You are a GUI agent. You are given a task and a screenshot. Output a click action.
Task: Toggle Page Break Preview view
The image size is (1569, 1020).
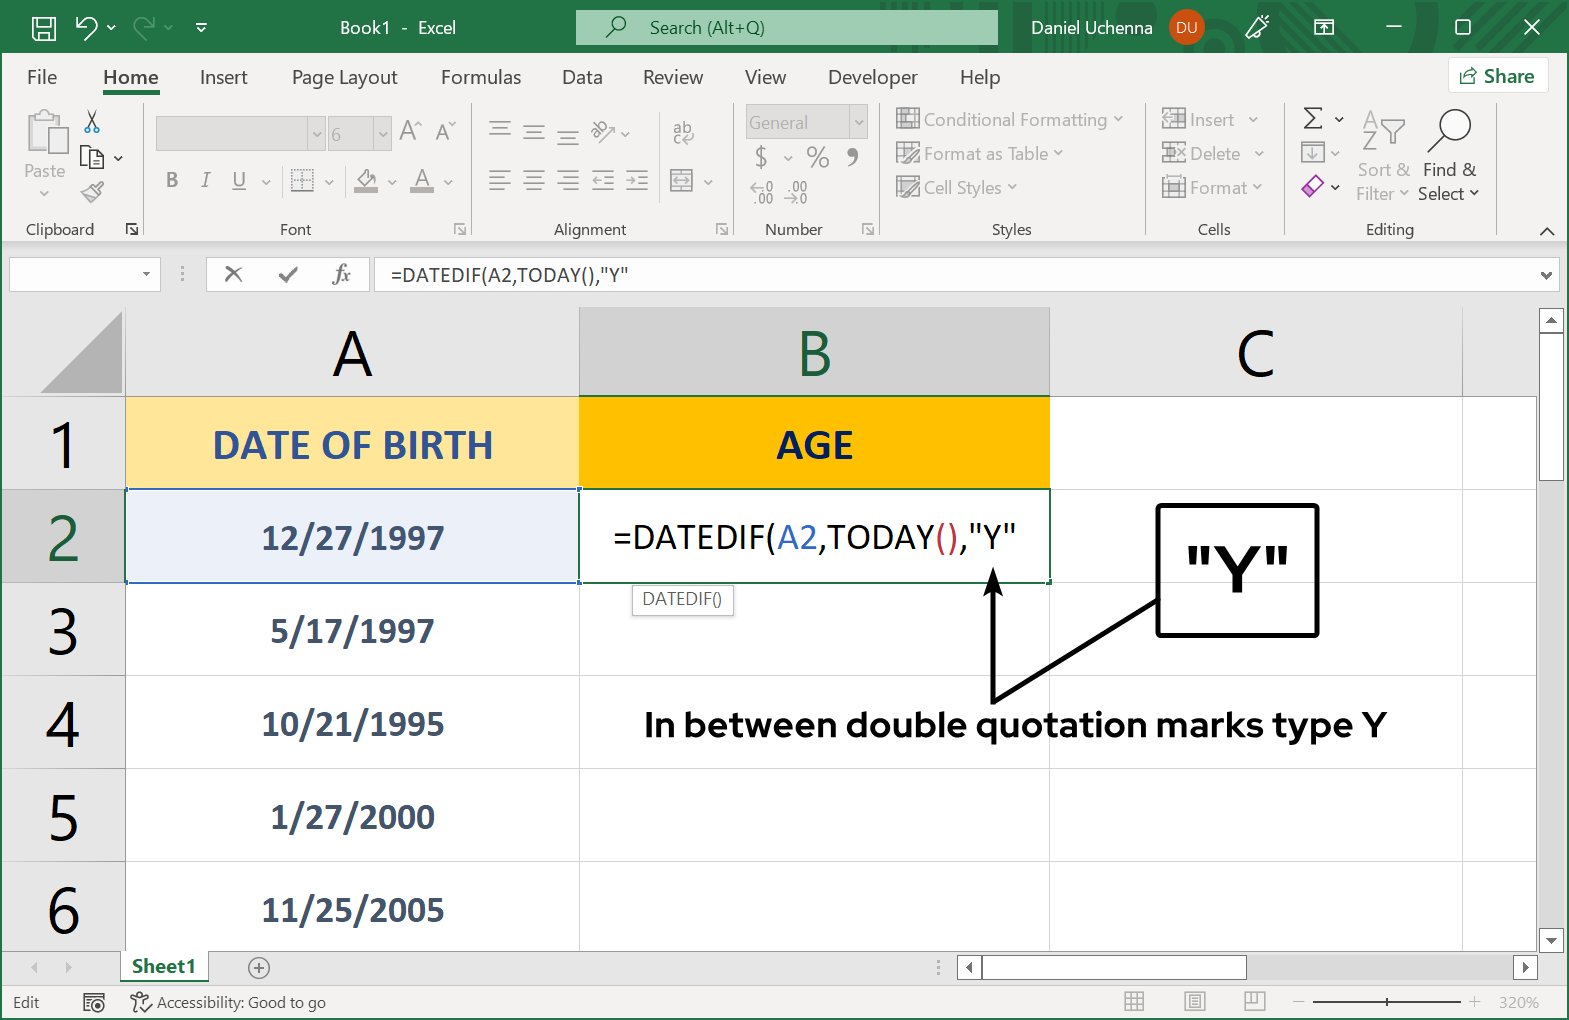point(1254,1002)
